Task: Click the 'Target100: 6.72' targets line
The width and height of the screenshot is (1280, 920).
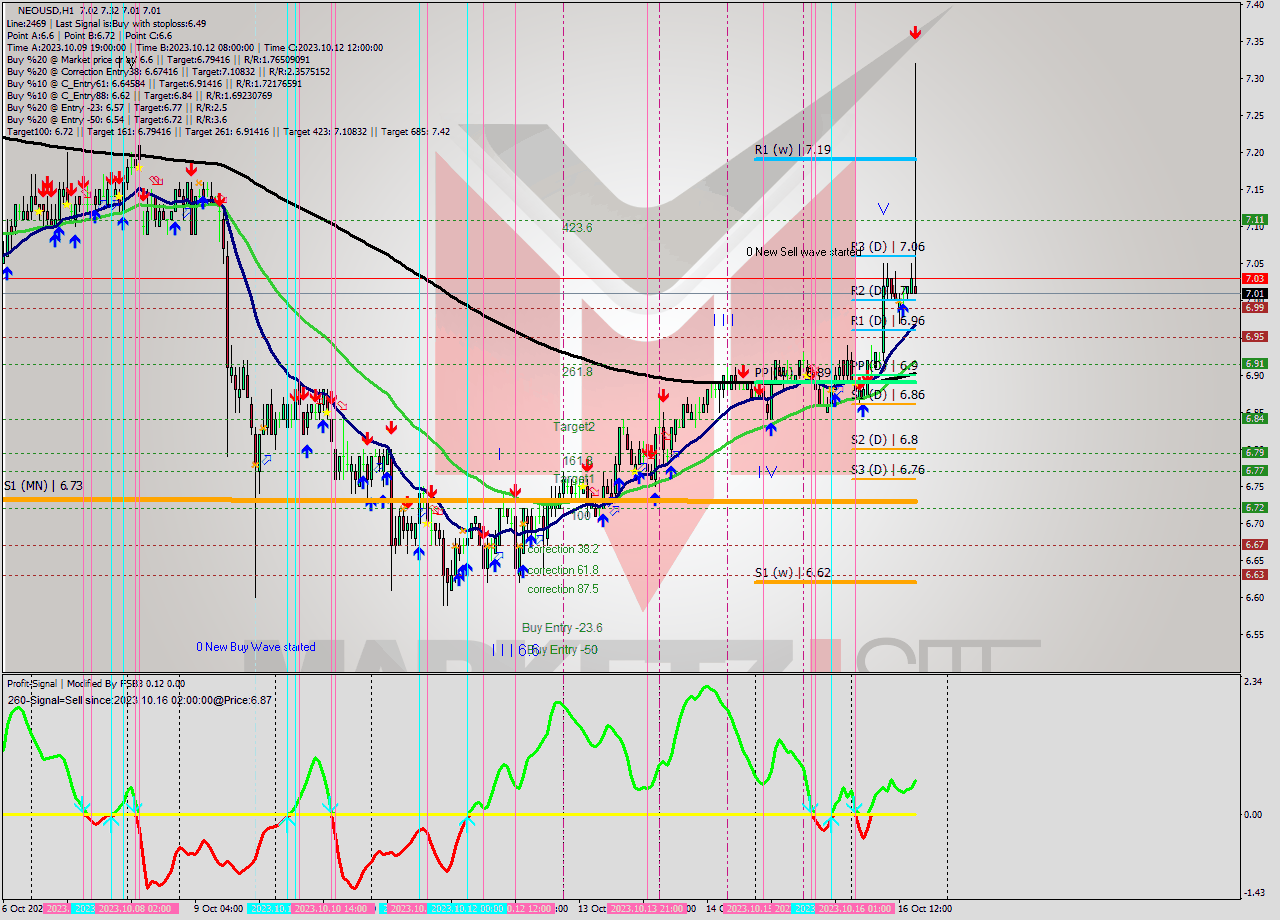Action: (228, 131)
